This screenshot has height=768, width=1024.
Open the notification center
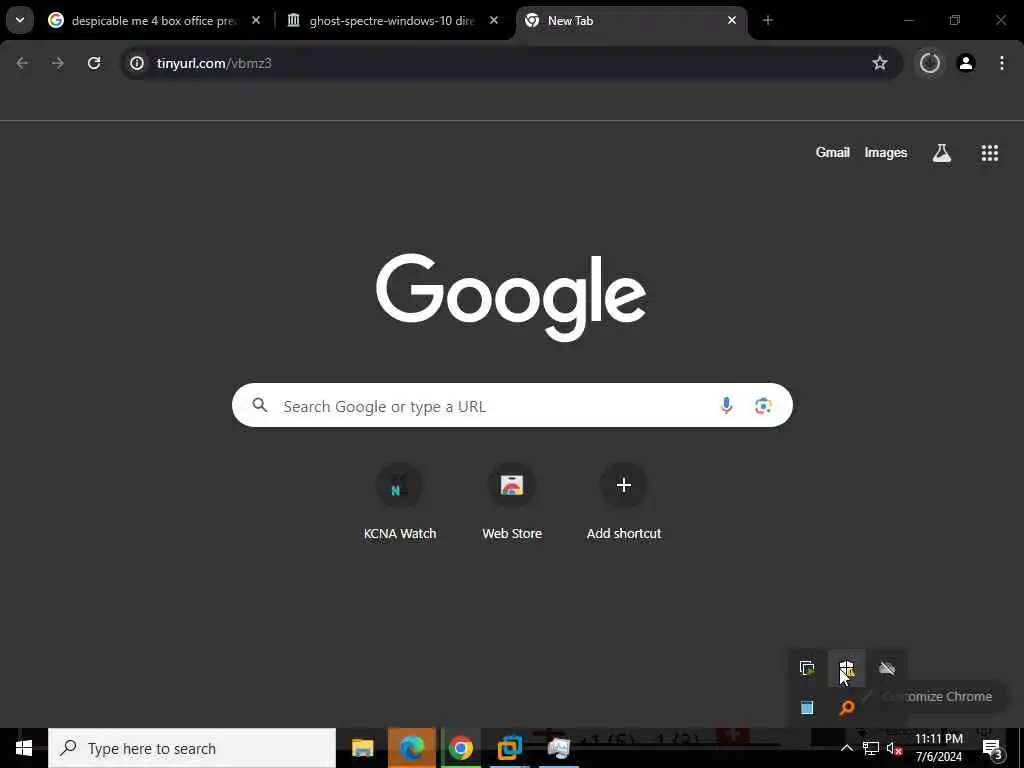(x=993, y=748)
